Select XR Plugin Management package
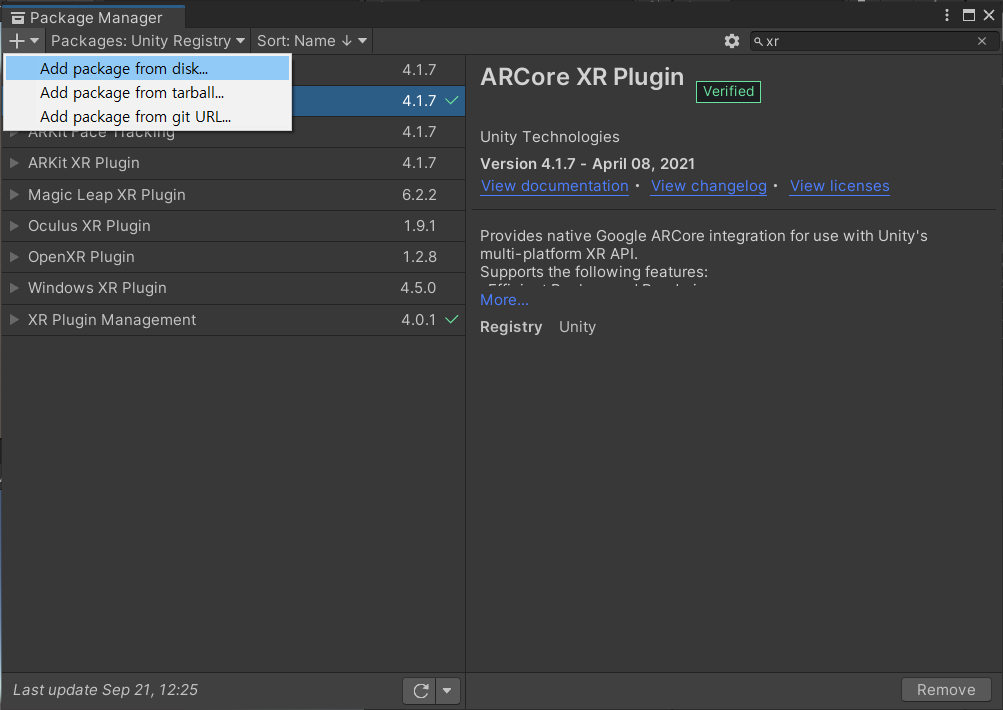 pos(233,319)
